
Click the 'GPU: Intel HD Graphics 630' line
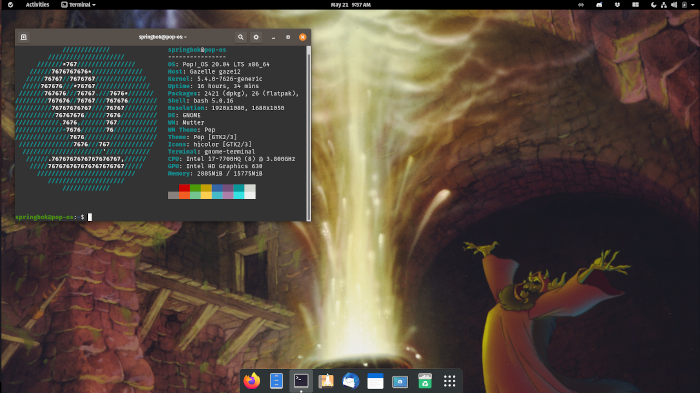[215, 166]
